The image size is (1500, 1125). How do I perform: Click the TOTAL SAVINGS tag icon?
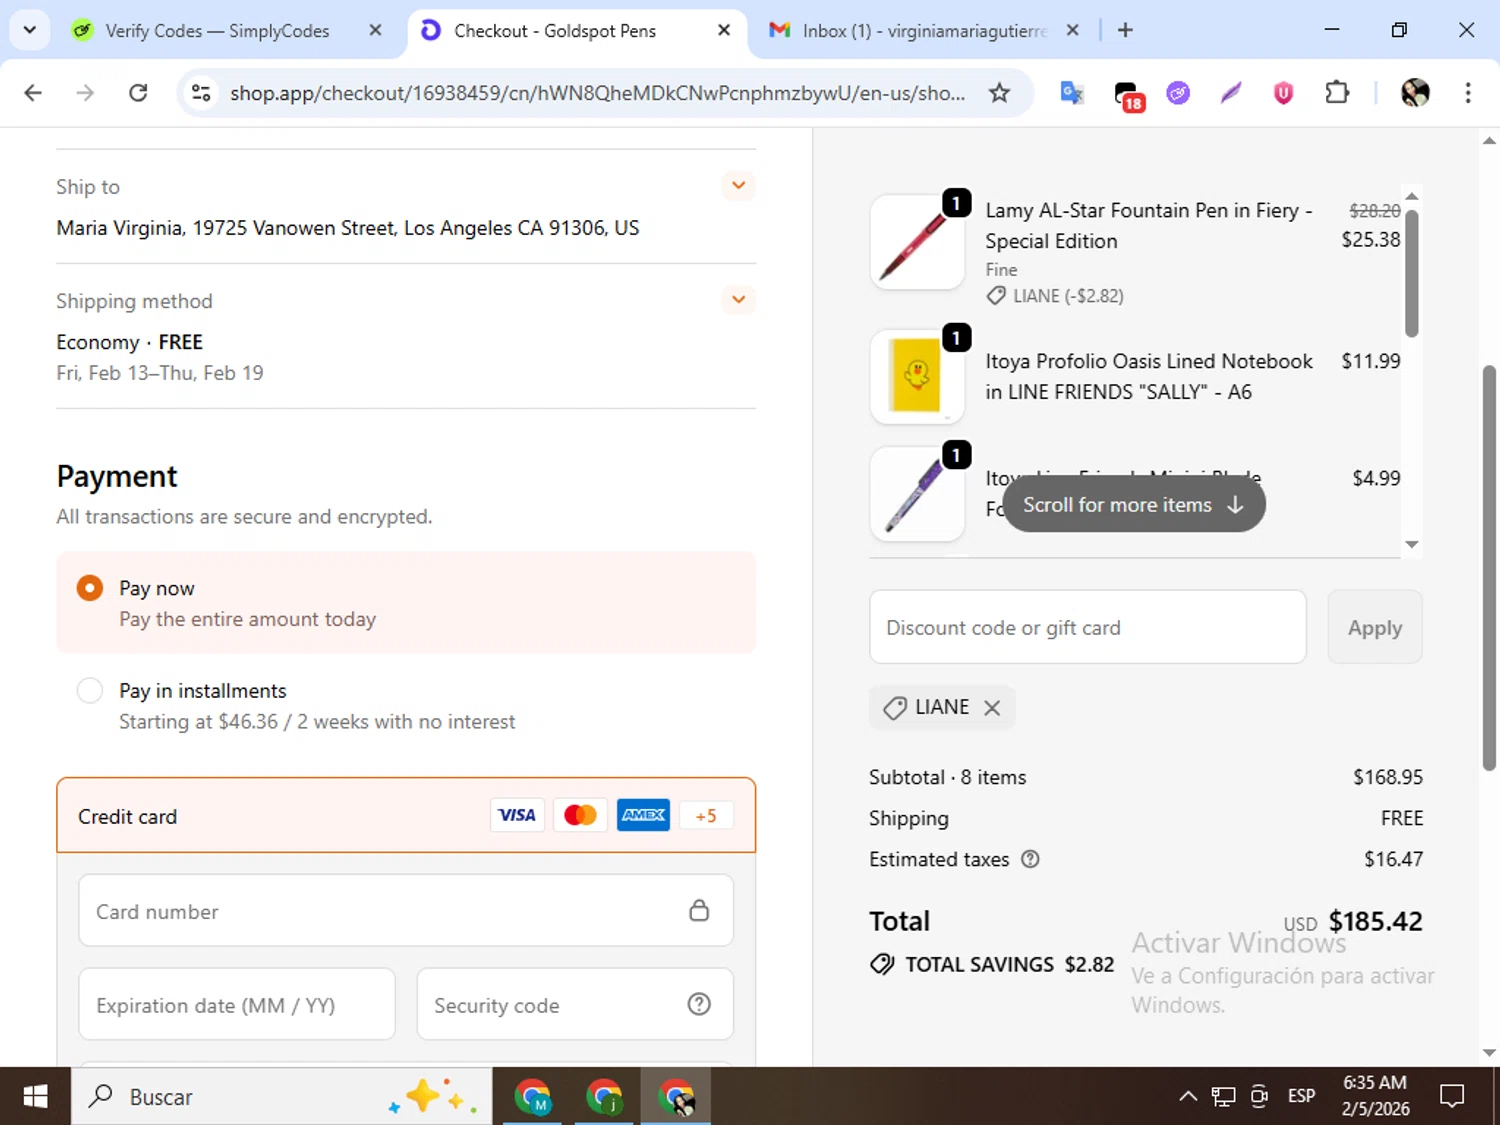tap(882, 964)
